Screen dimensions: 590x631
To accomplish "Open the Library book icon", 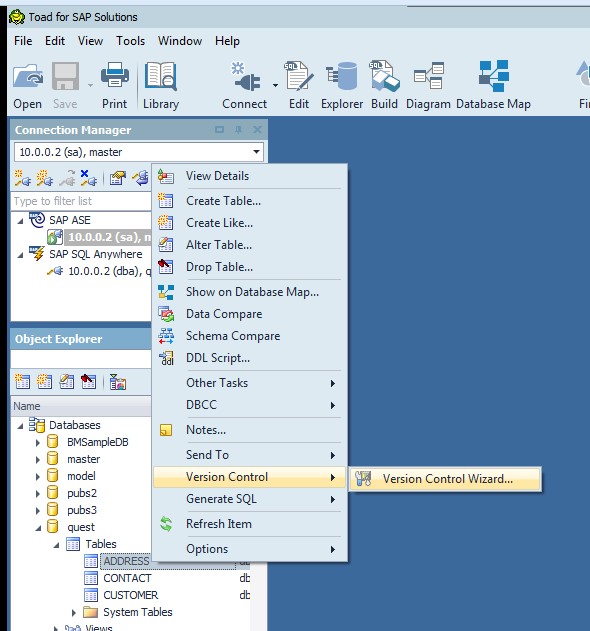I will click(161, 75).
